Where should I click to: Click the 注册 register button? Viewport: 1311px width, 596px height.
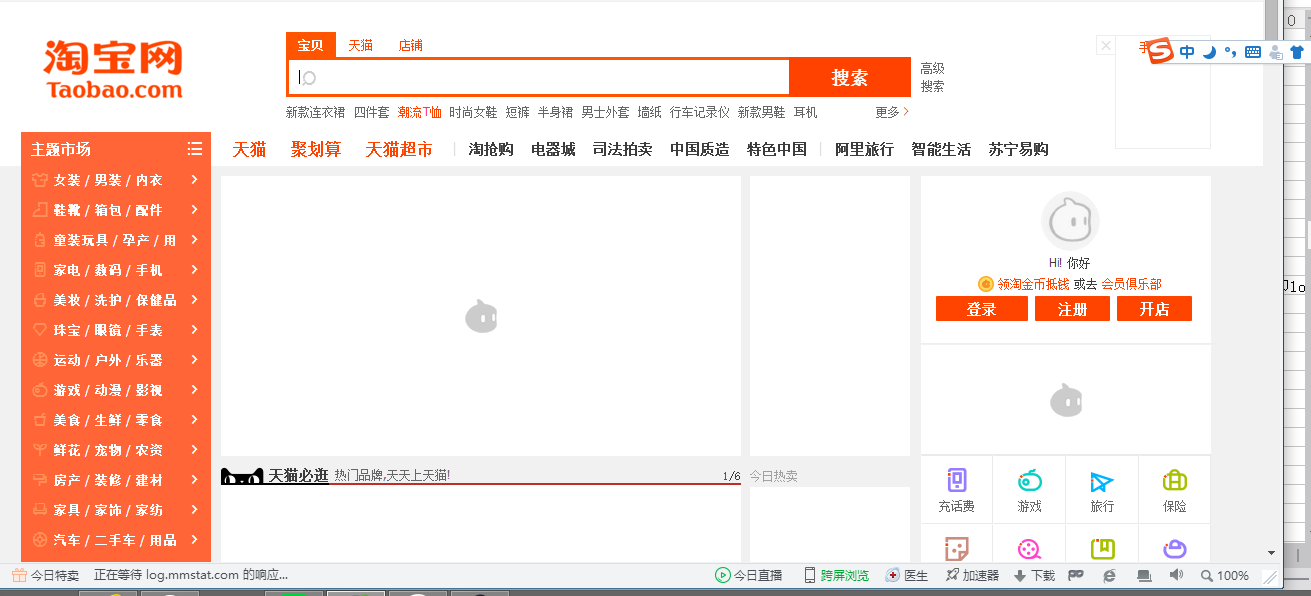pos(1072,309)
